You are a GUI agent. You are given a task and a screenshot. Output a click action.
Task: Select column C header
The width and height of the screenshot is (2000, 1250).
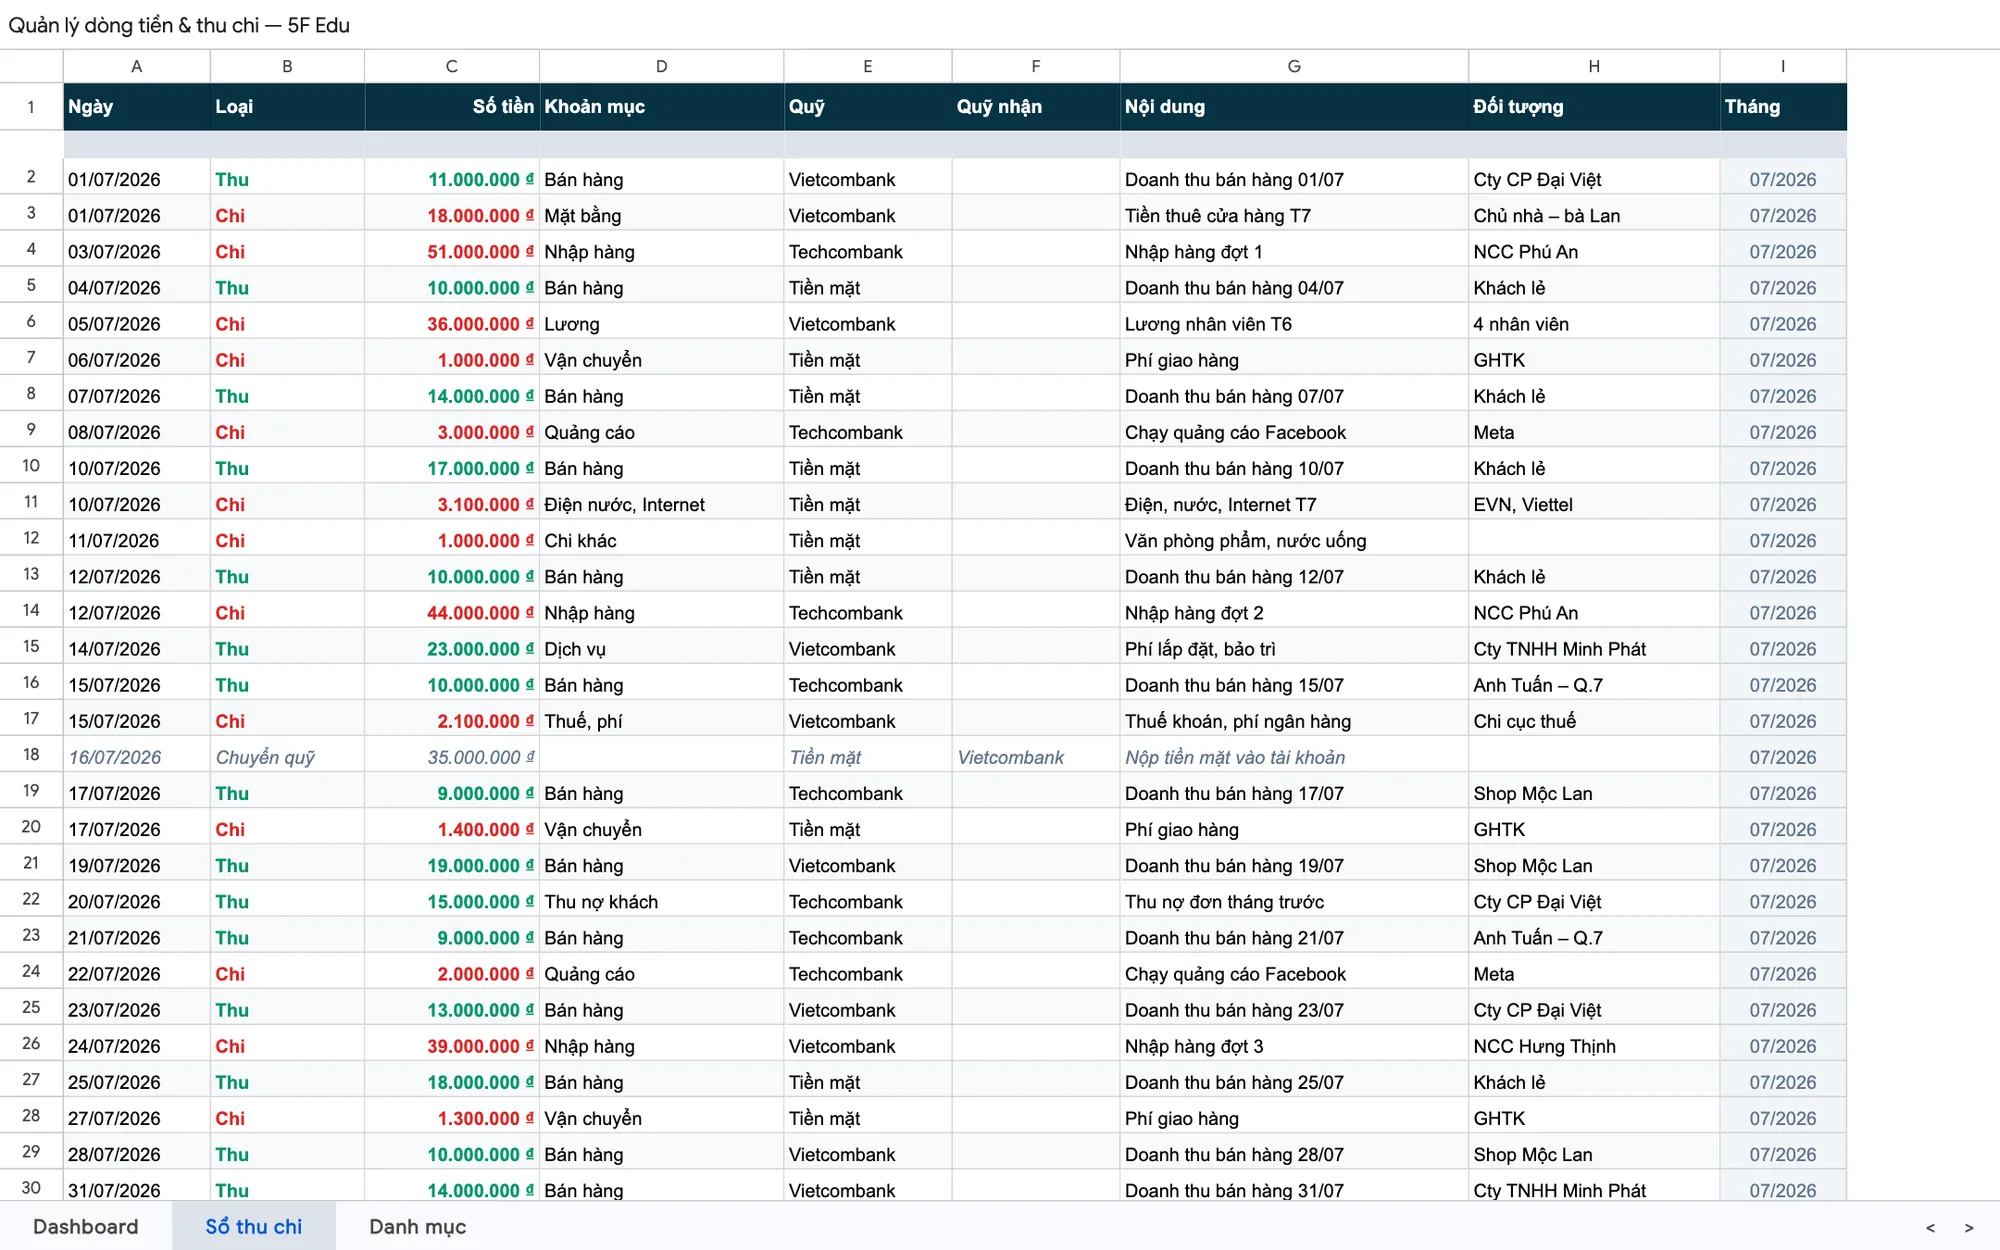point(452,66)
